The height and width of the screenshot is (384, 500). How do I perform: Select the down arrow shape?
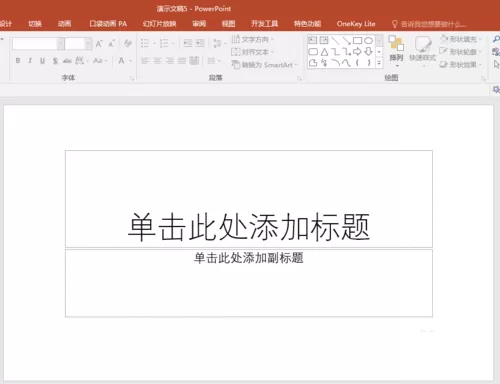coord(368,52)
